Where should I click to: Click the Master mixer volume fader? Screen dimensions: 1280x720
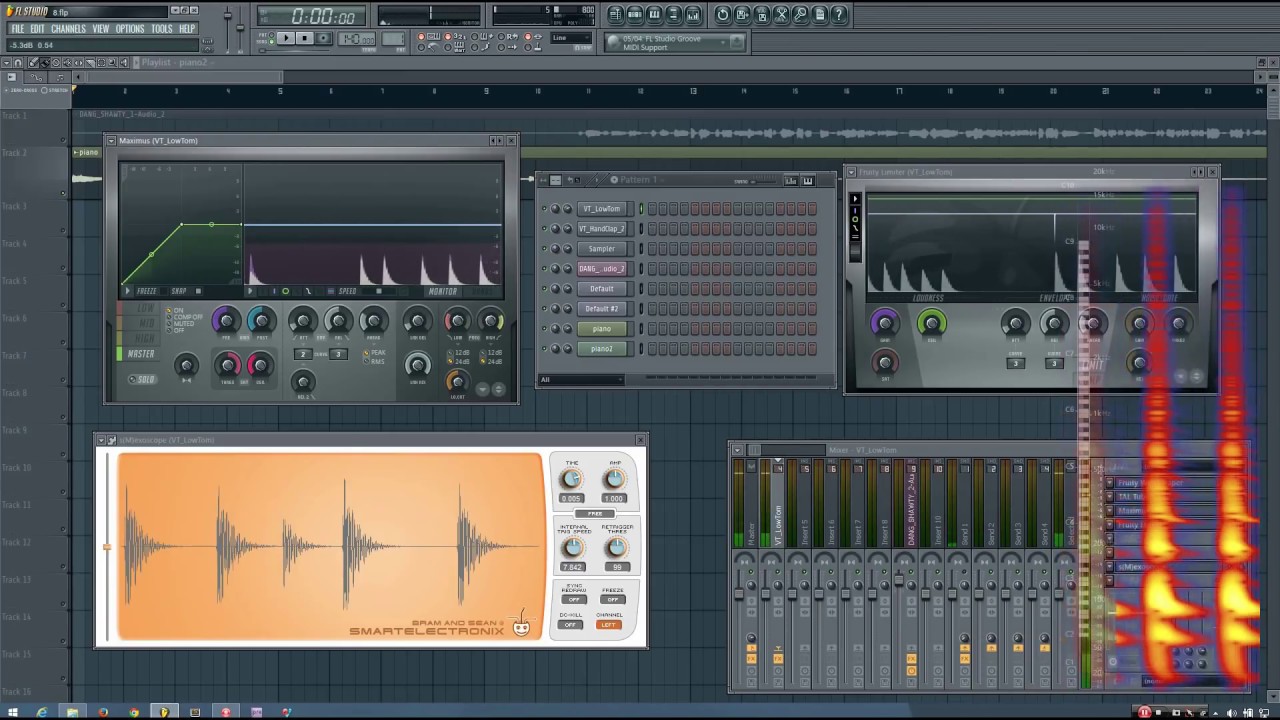(x=739, y=593)
